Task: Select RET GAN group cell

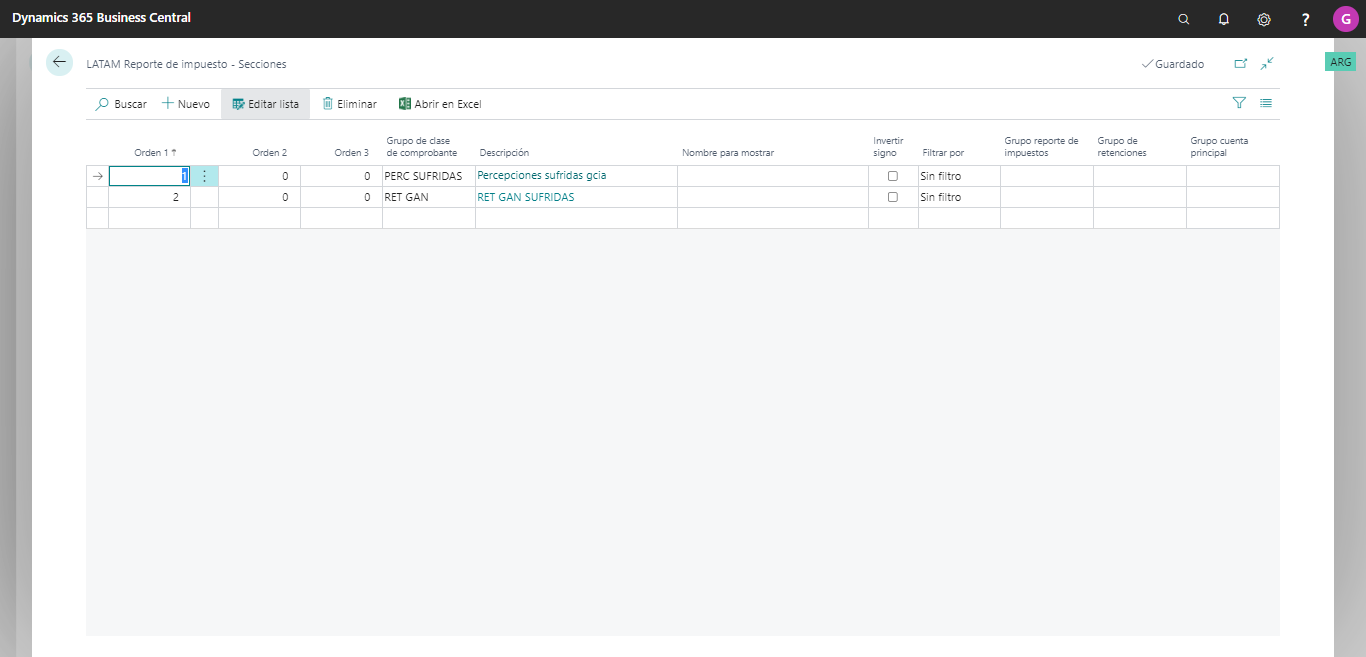Action: [x=428, y=197]
